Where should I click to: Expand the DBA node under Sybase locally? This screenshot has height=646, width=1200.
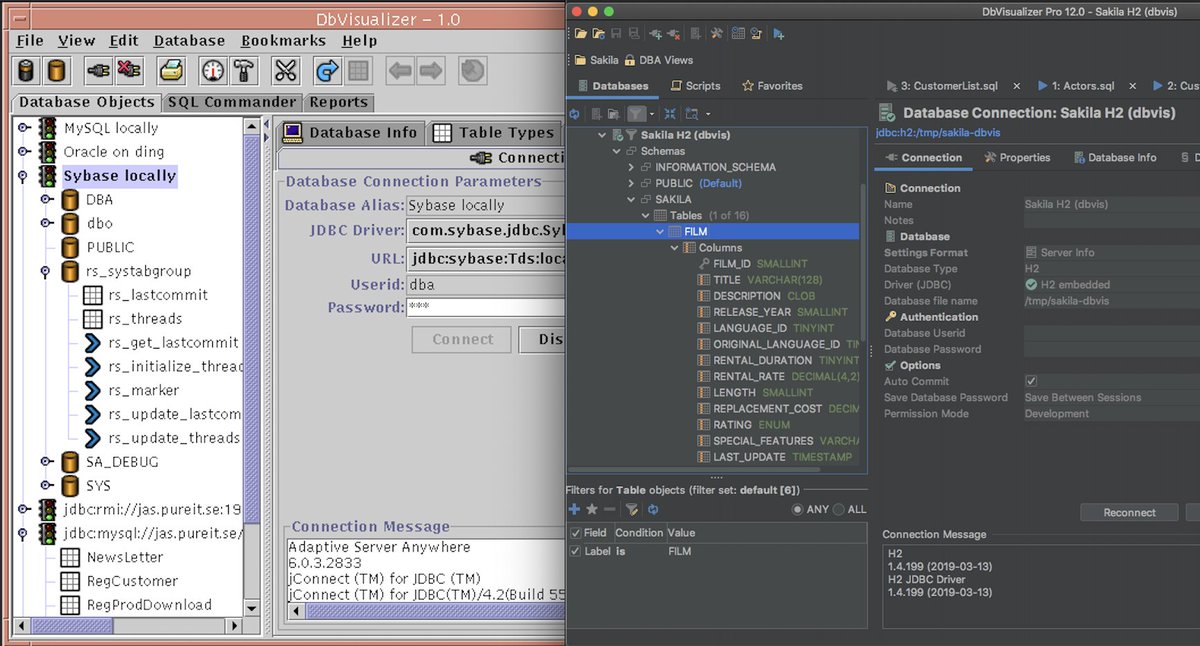[x=46, y=199]
